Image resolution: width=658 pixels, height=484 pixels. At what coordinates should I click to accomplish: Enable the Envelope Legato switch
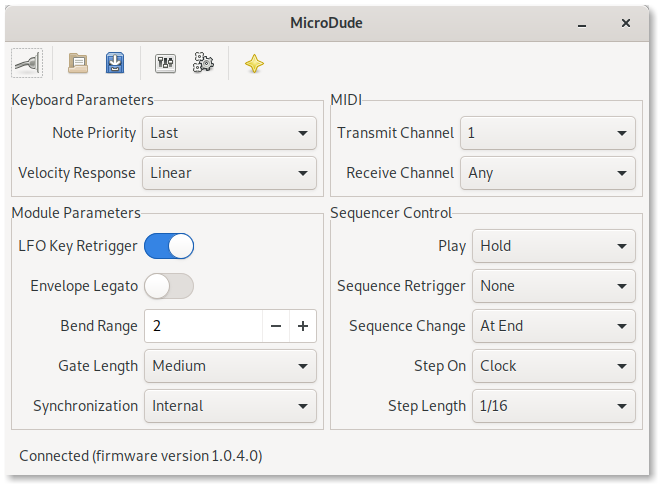coord(169,286)
